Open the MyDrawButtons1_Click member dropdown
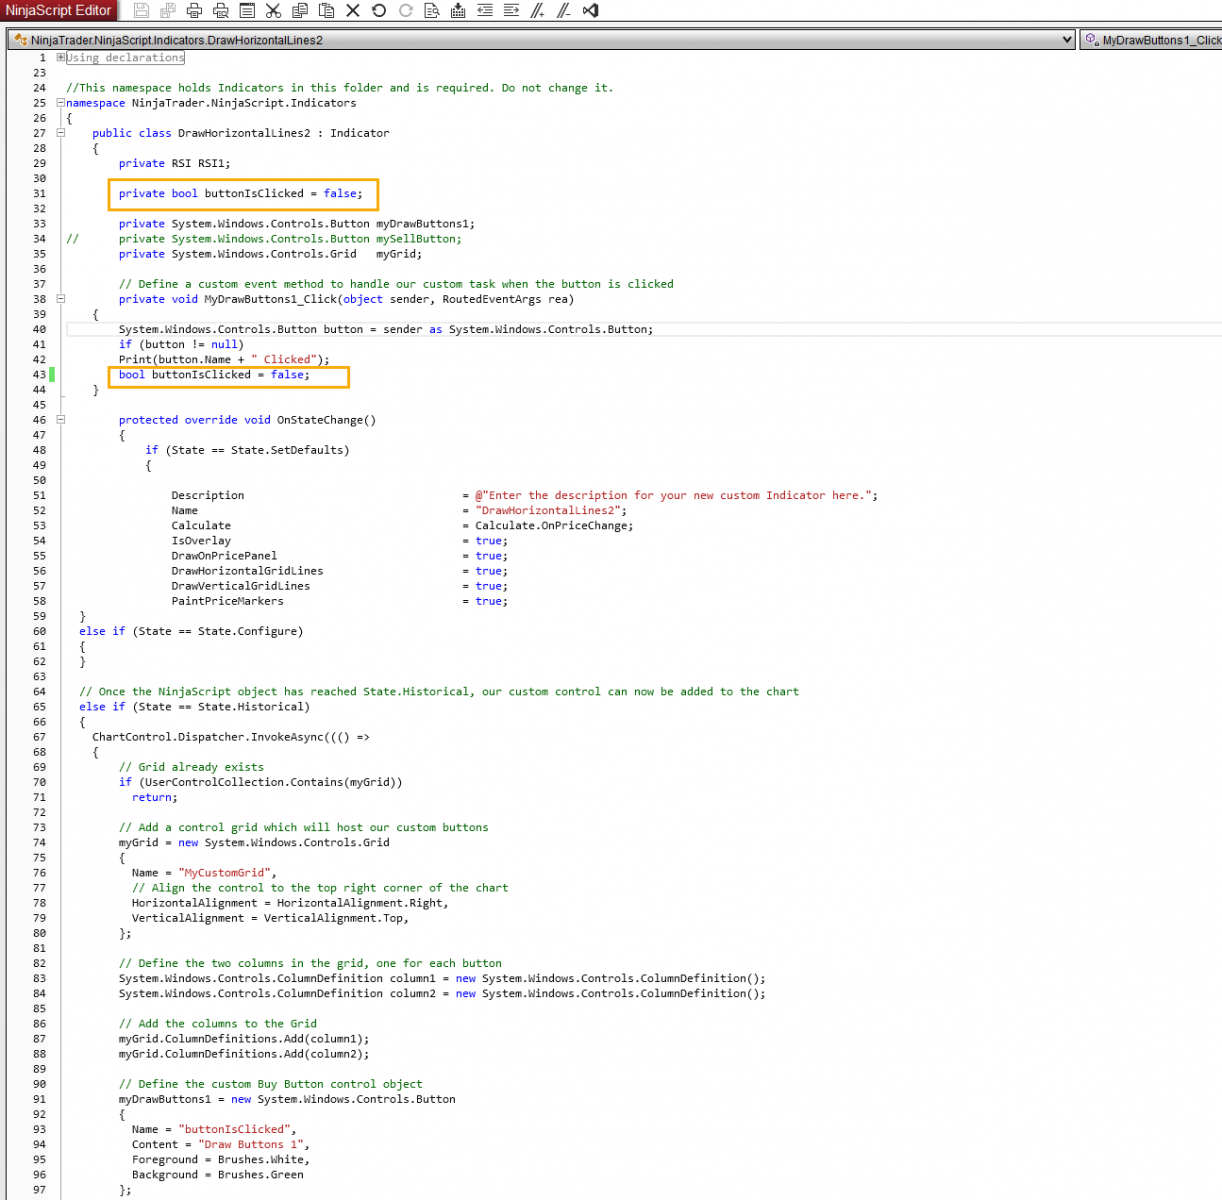This screenshot has height=1200, width=1222. pos(1150,40)
